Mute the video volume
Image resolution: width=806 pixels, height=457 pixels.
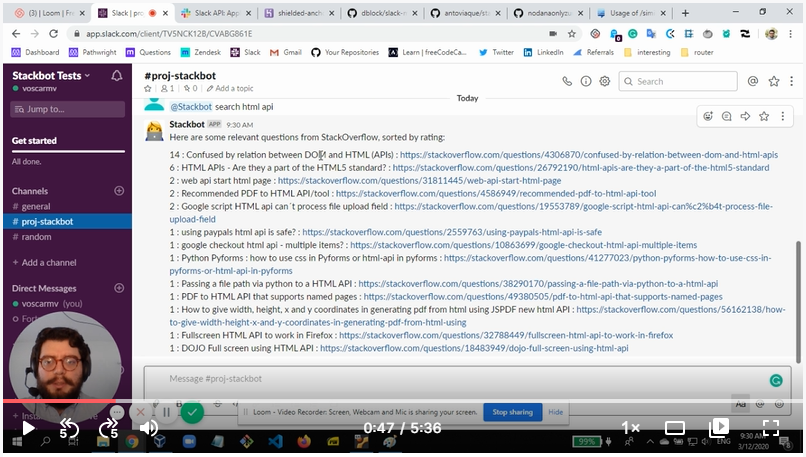[x=149, y=428]
